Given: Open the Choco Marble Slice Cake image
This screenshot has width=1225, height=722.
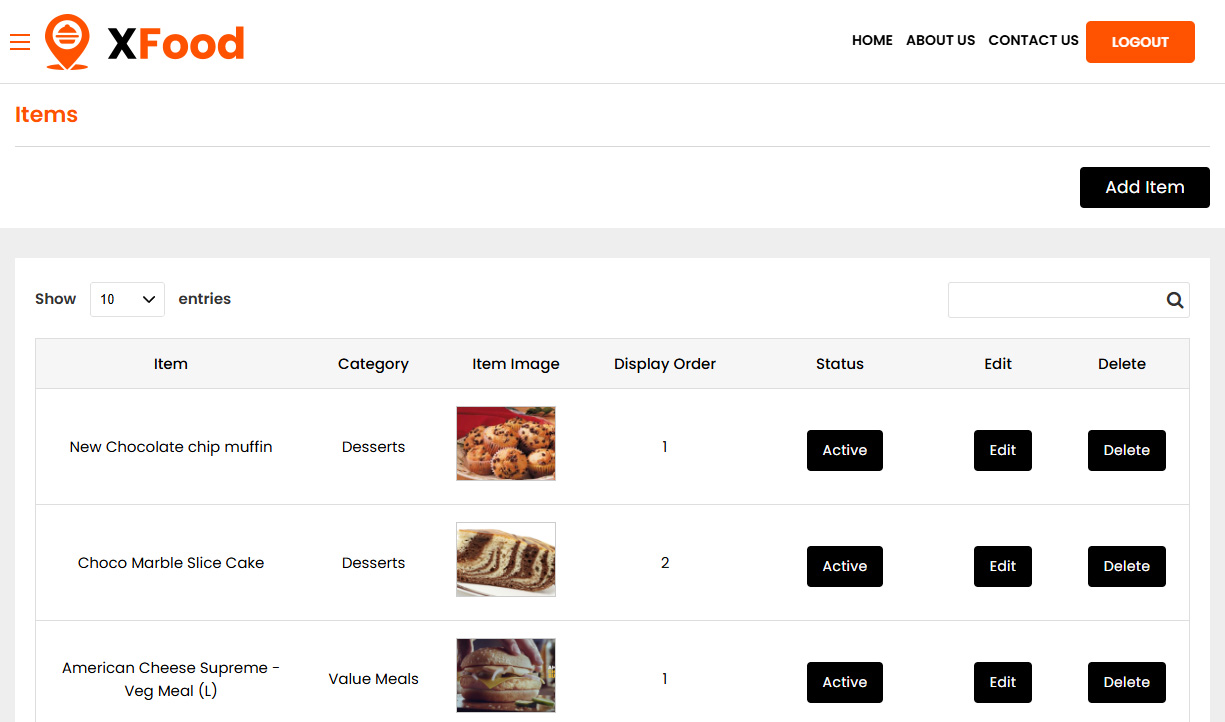Looking at the screenshot, I should tap(505, 559).
